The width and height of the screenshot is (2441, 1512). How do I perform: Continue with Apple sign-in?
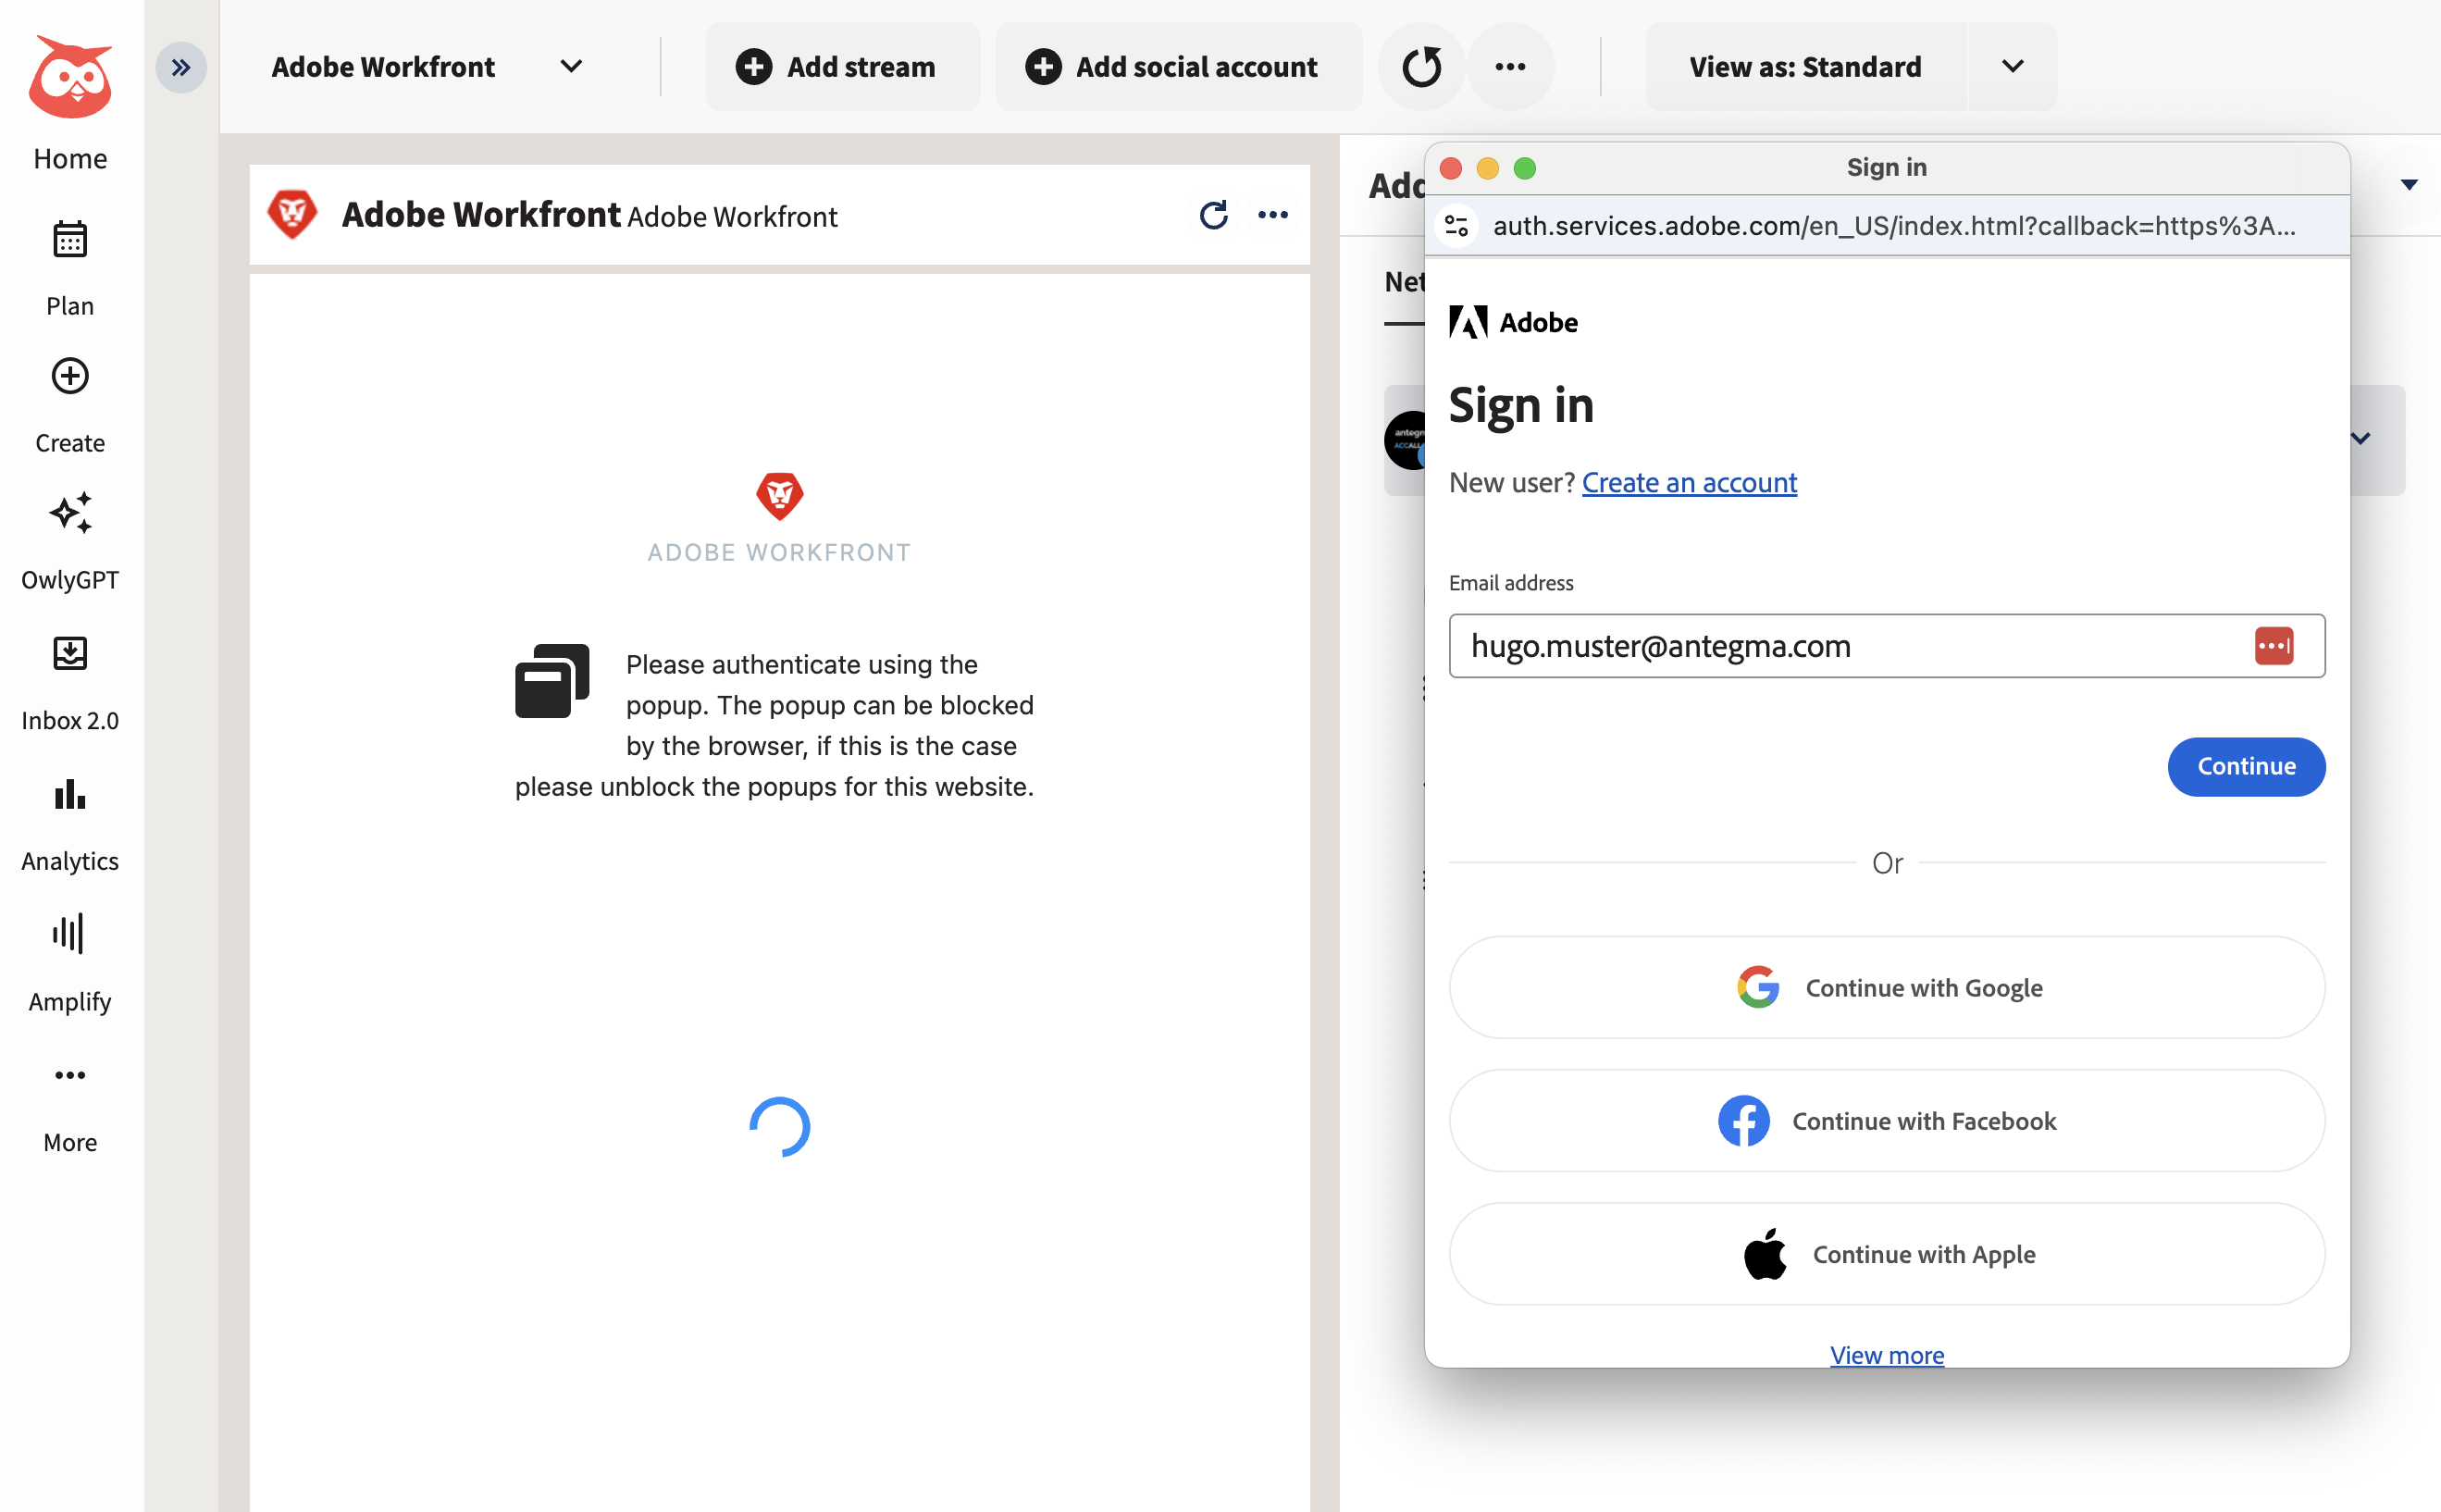(x=1887, y=1254)
